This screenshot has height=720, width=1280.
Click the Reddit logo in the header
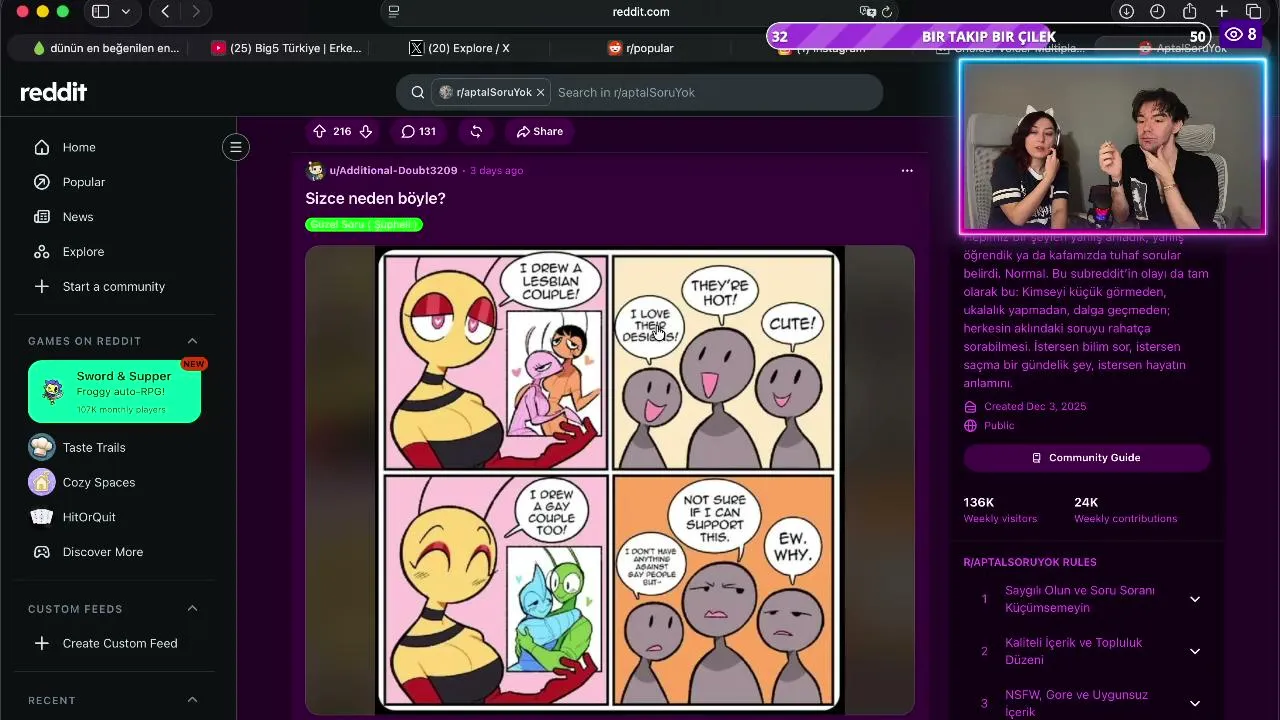54,92
